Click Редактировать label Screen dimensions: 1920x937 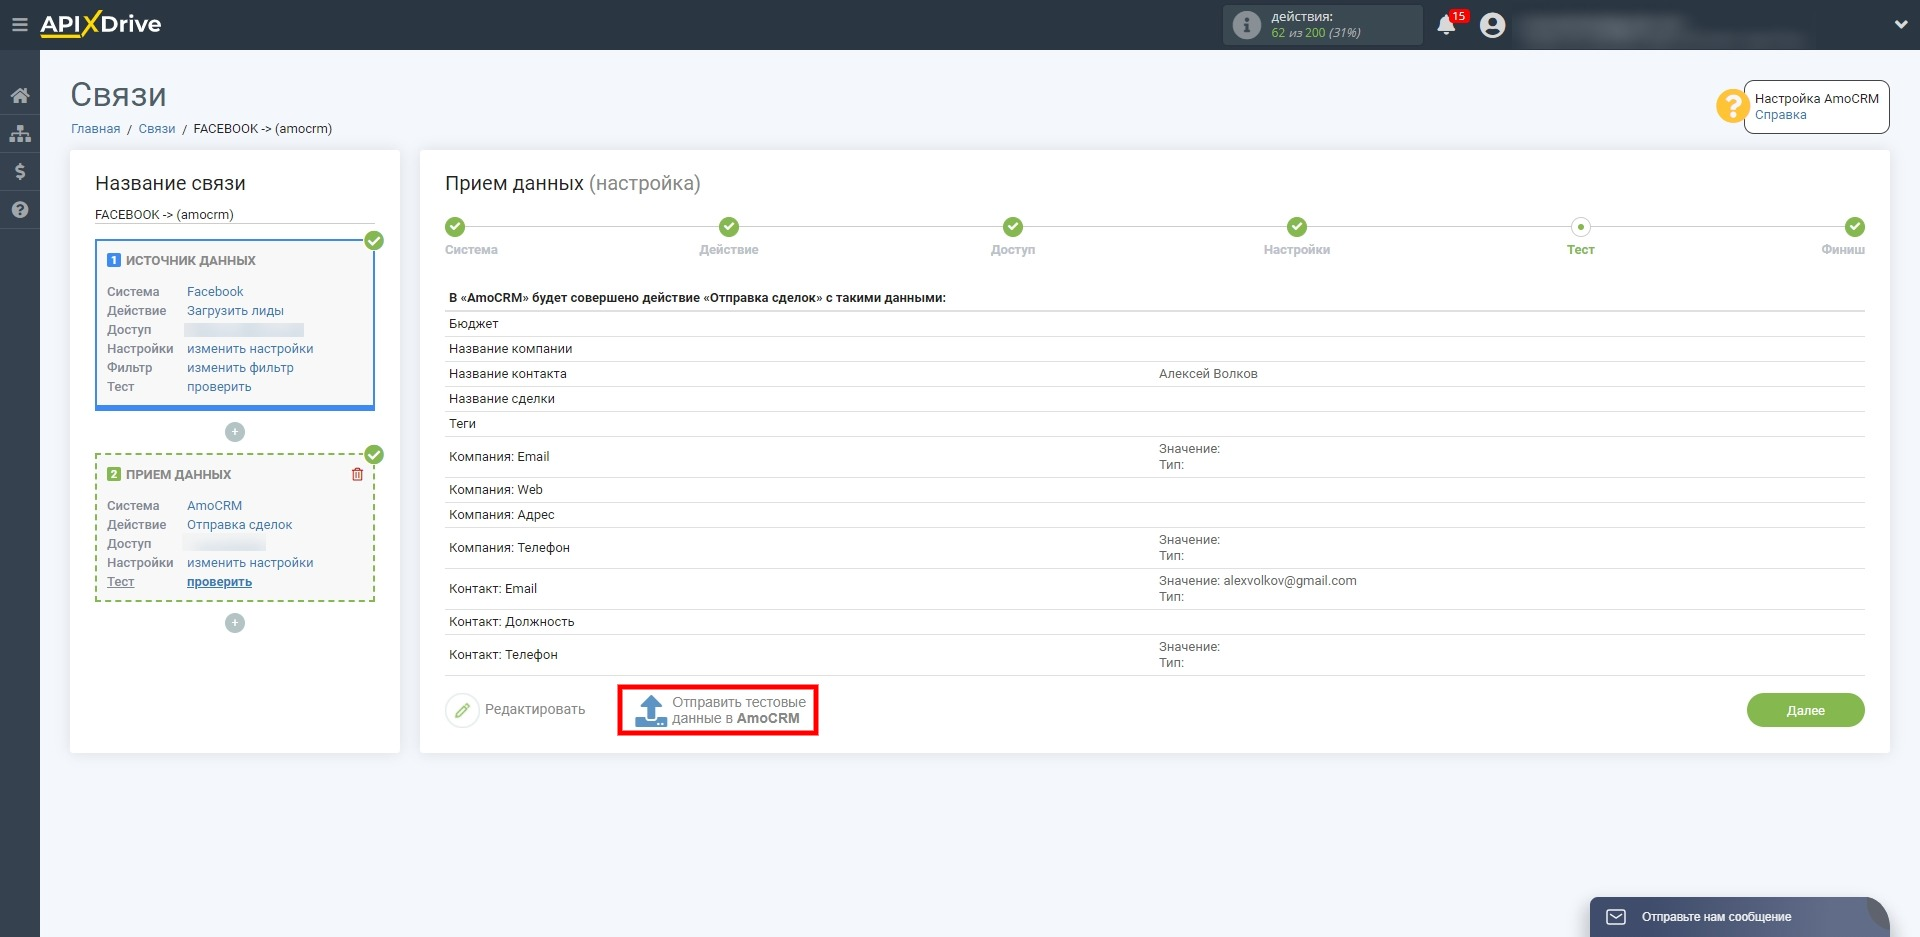pos(535,710)
